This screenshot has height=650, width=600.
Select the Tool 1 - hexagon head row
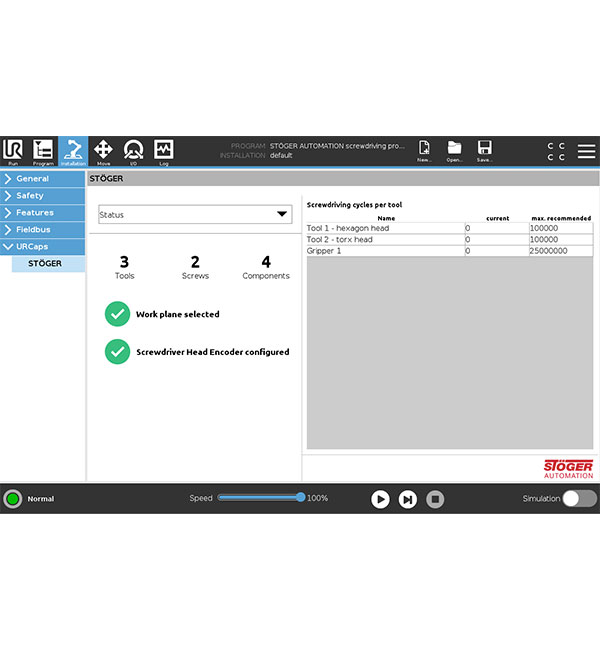point(449,228)
